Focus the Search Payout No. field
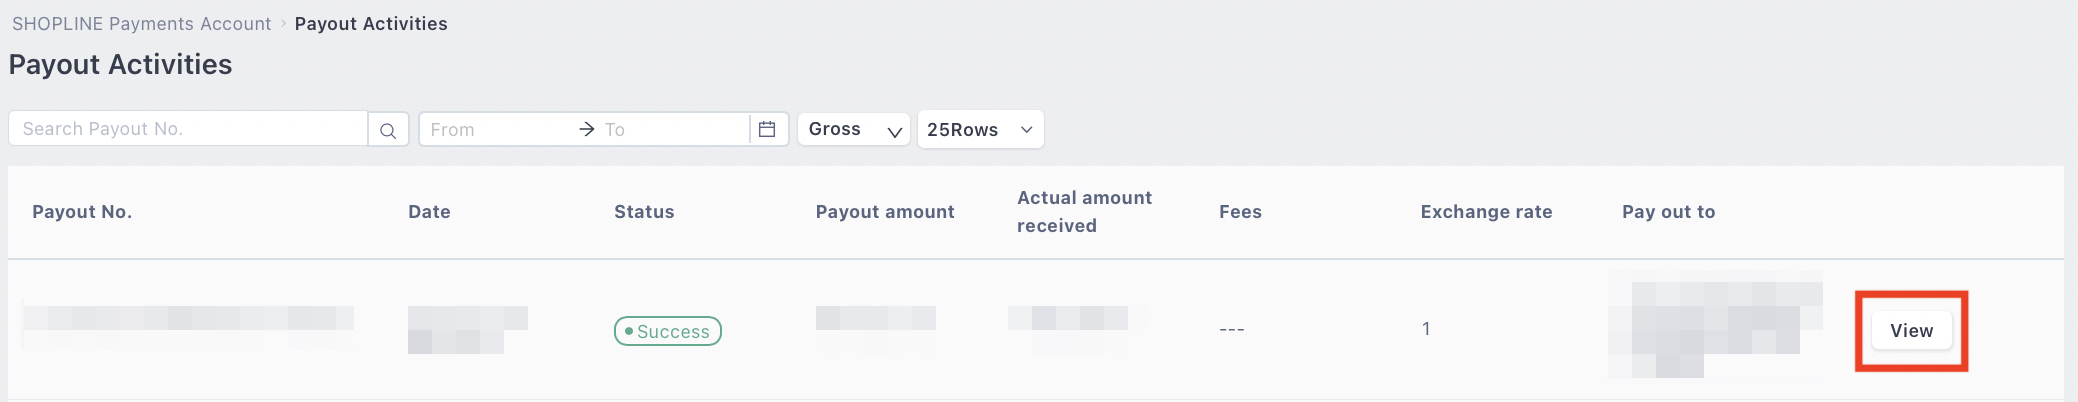The width and height of the screenshot is (2078, 402). point(188,129)
